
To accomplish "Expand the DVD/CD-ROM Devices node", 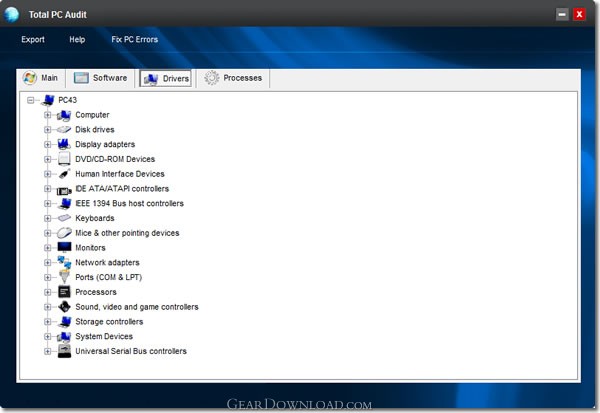I will click(47, 159).
